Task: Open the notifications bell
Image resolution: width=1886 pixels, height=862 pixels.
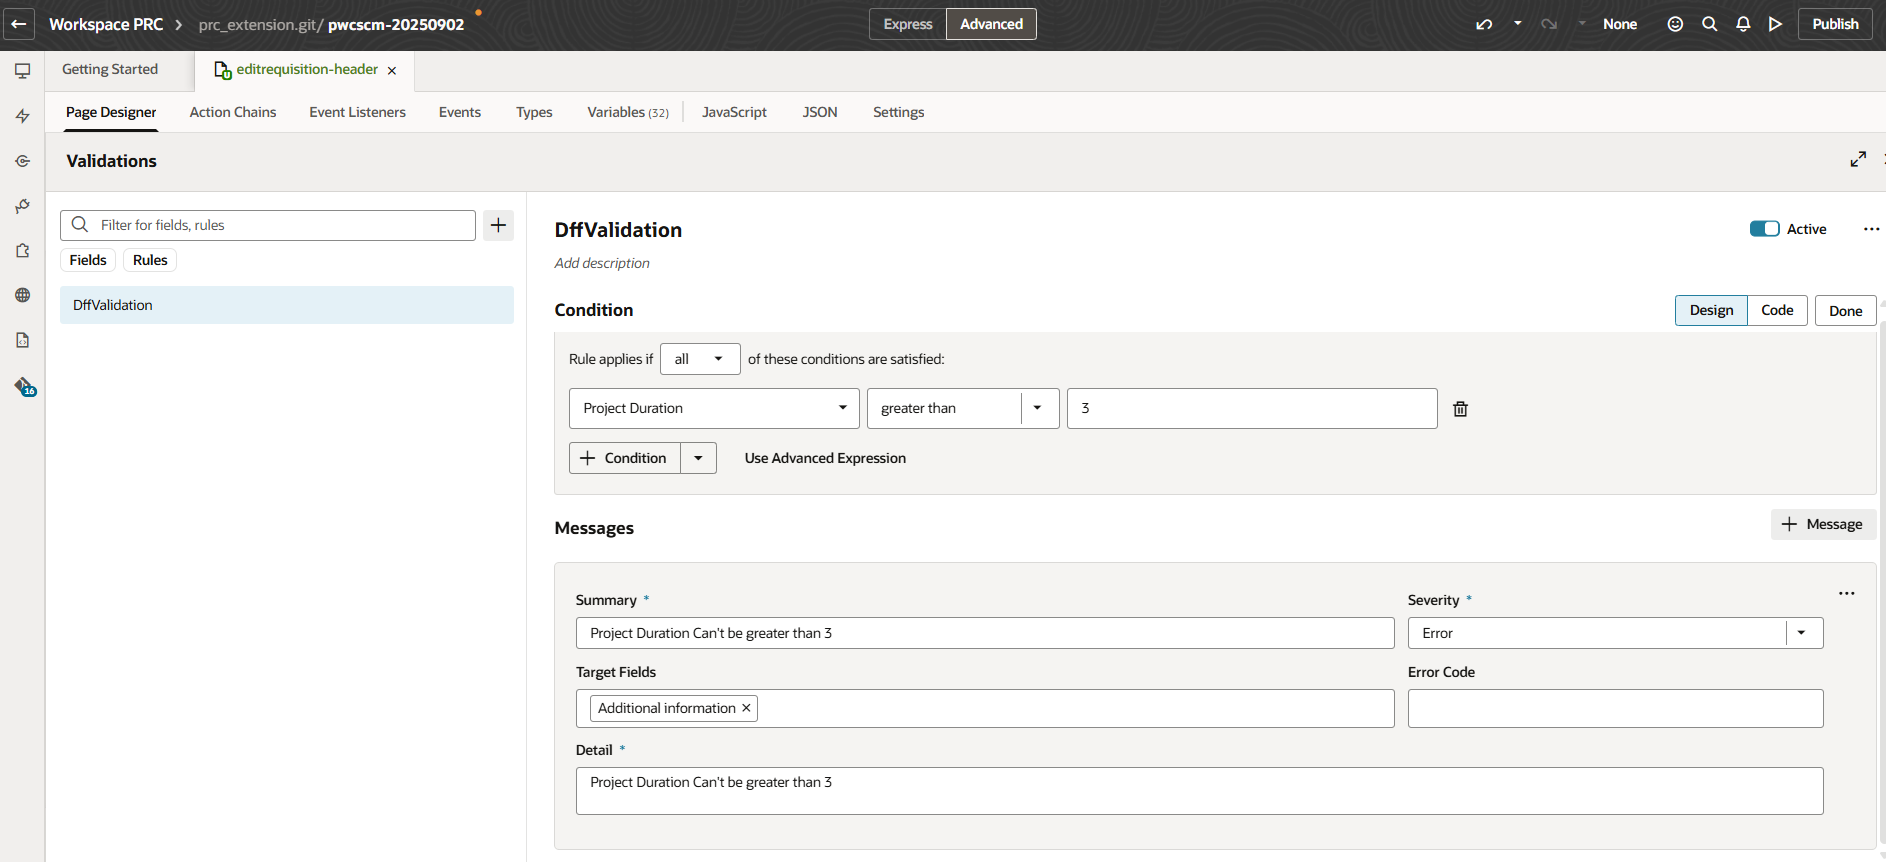Action: coord(1743,24)
